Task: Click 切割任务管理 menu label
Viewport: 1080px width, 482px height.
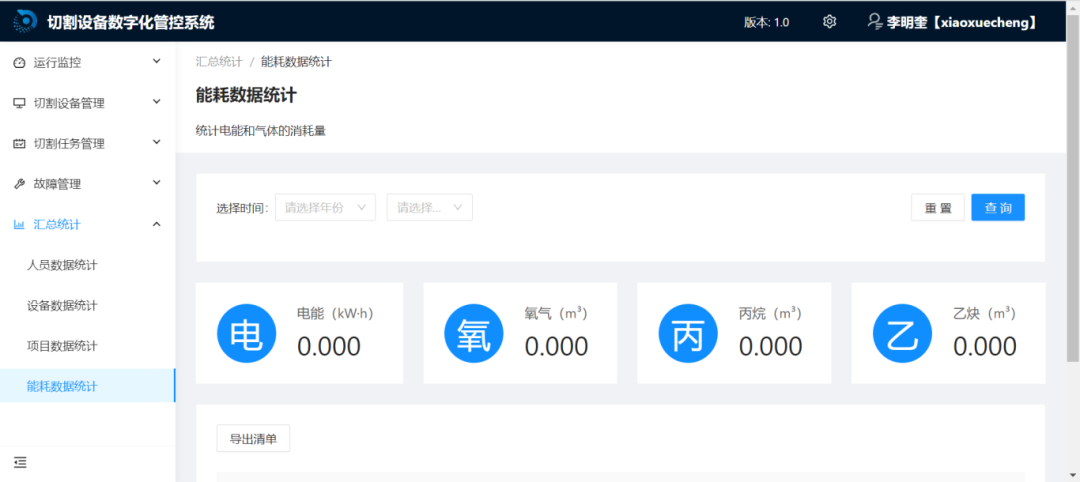Action: [x=69, y=144]
